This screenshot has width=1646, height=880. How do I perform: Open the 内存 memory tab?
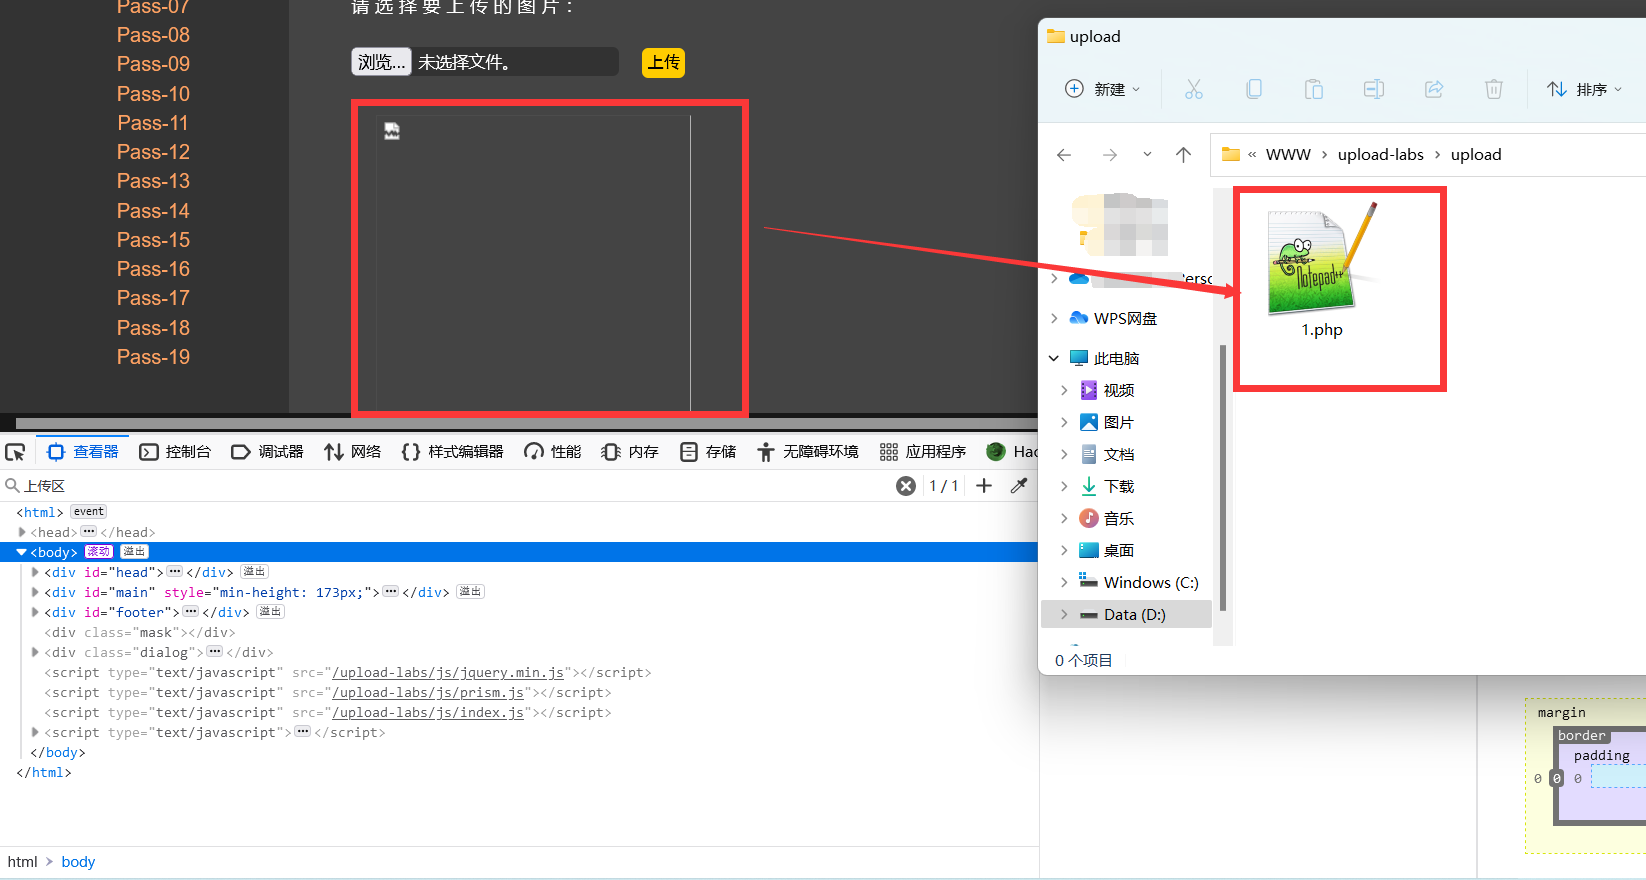[630, 452]
